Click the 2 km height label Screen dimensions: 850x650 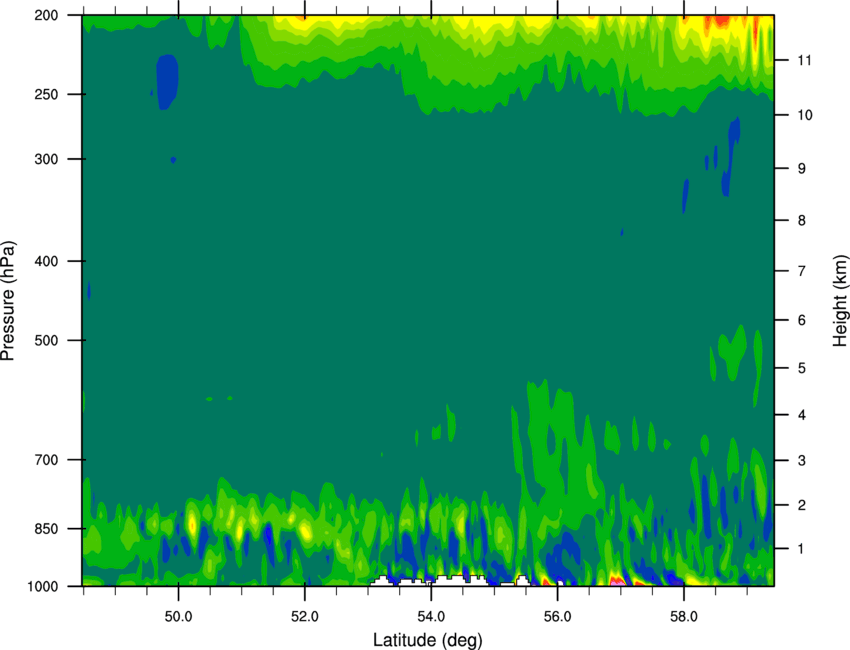click(802, 505)
